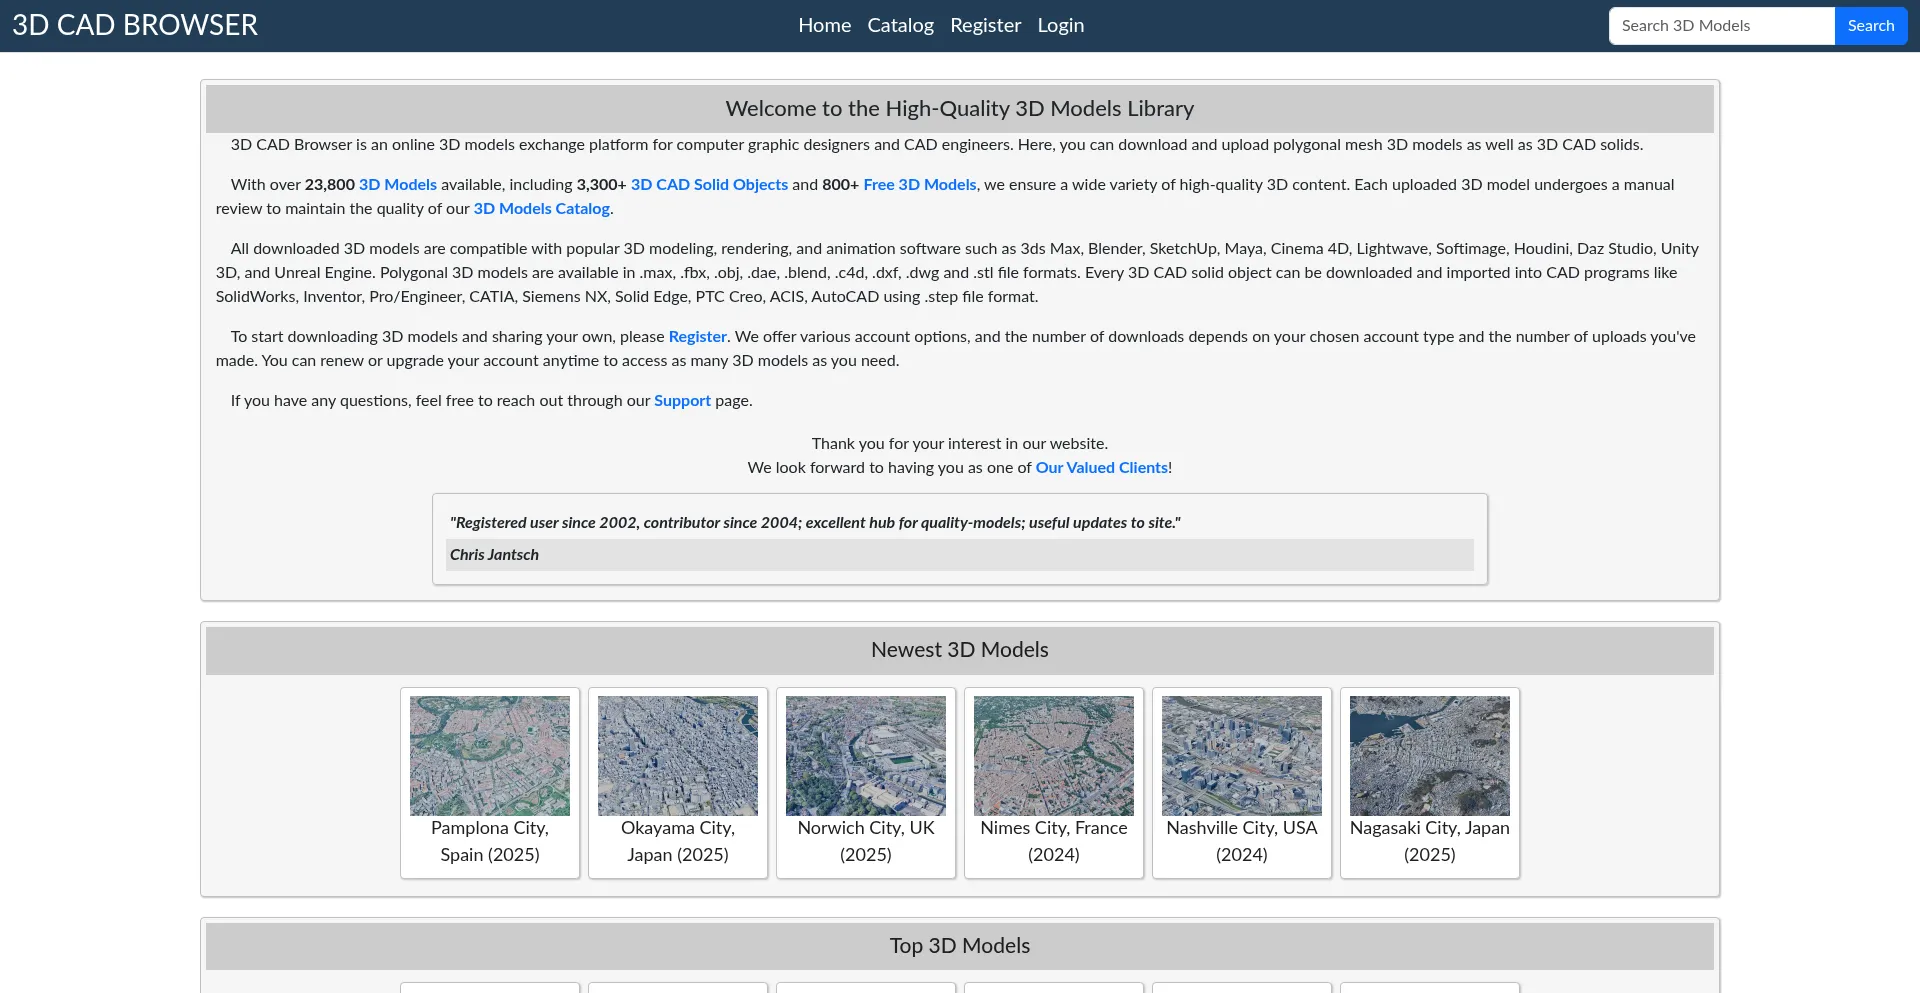Click the Nimes City, France (2024) caption
Image resolution: width=1920 pixels, height=993 pixels.
pos(1053,841)
